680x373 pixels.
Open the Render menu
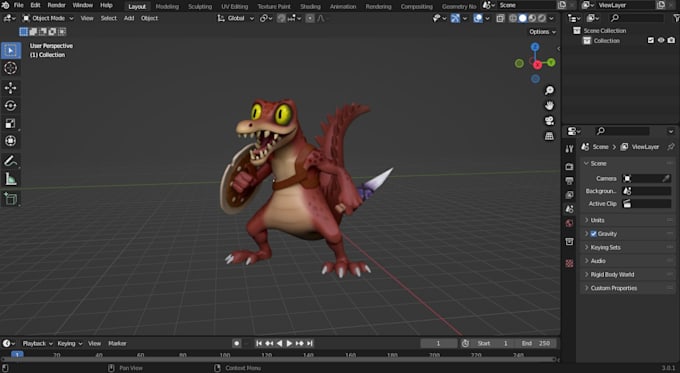point(56,5)
